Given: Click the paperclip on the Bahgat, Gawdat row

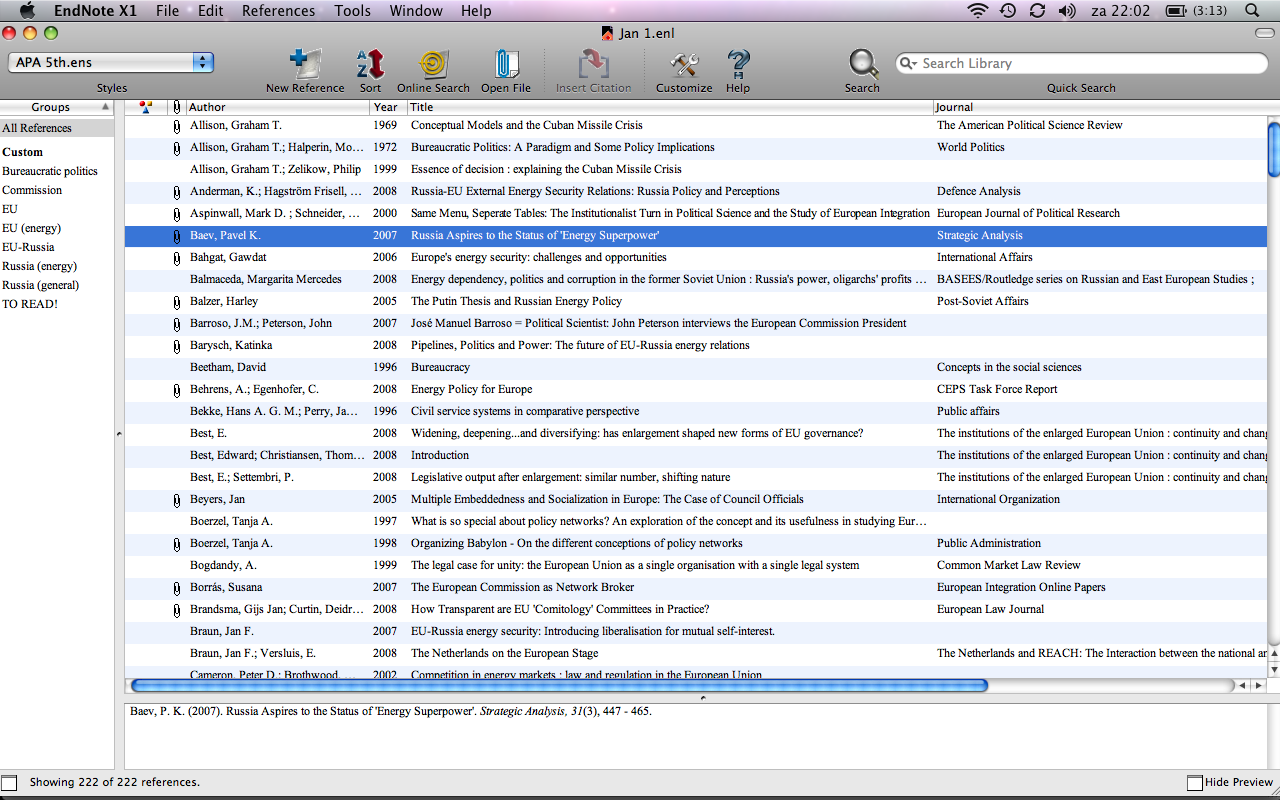Looking at the screenshot, I should pyautogui.click(x=177, y=258).
